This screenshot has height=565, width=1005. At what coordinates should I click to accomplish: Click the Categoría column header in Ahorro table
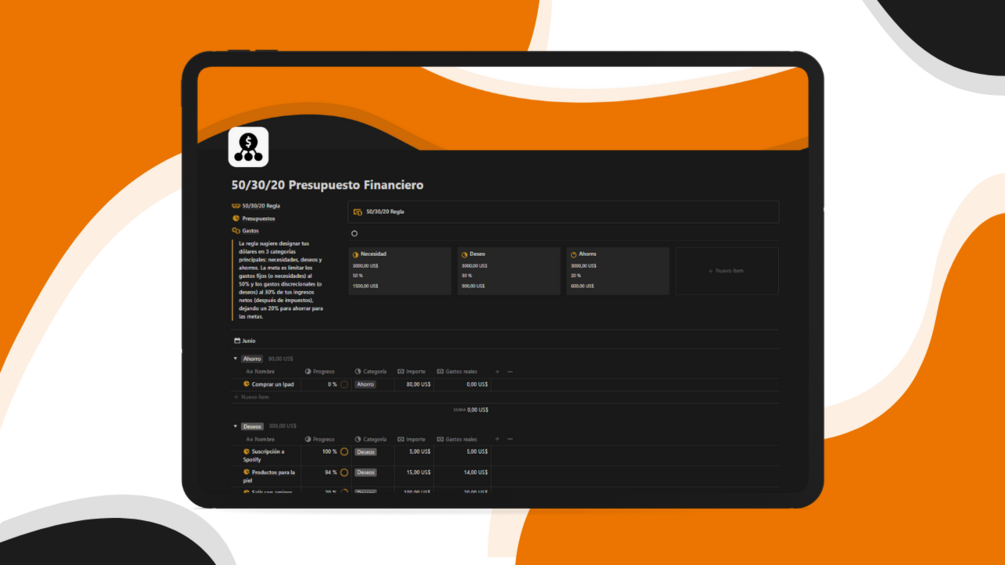[x=371, y=372]
